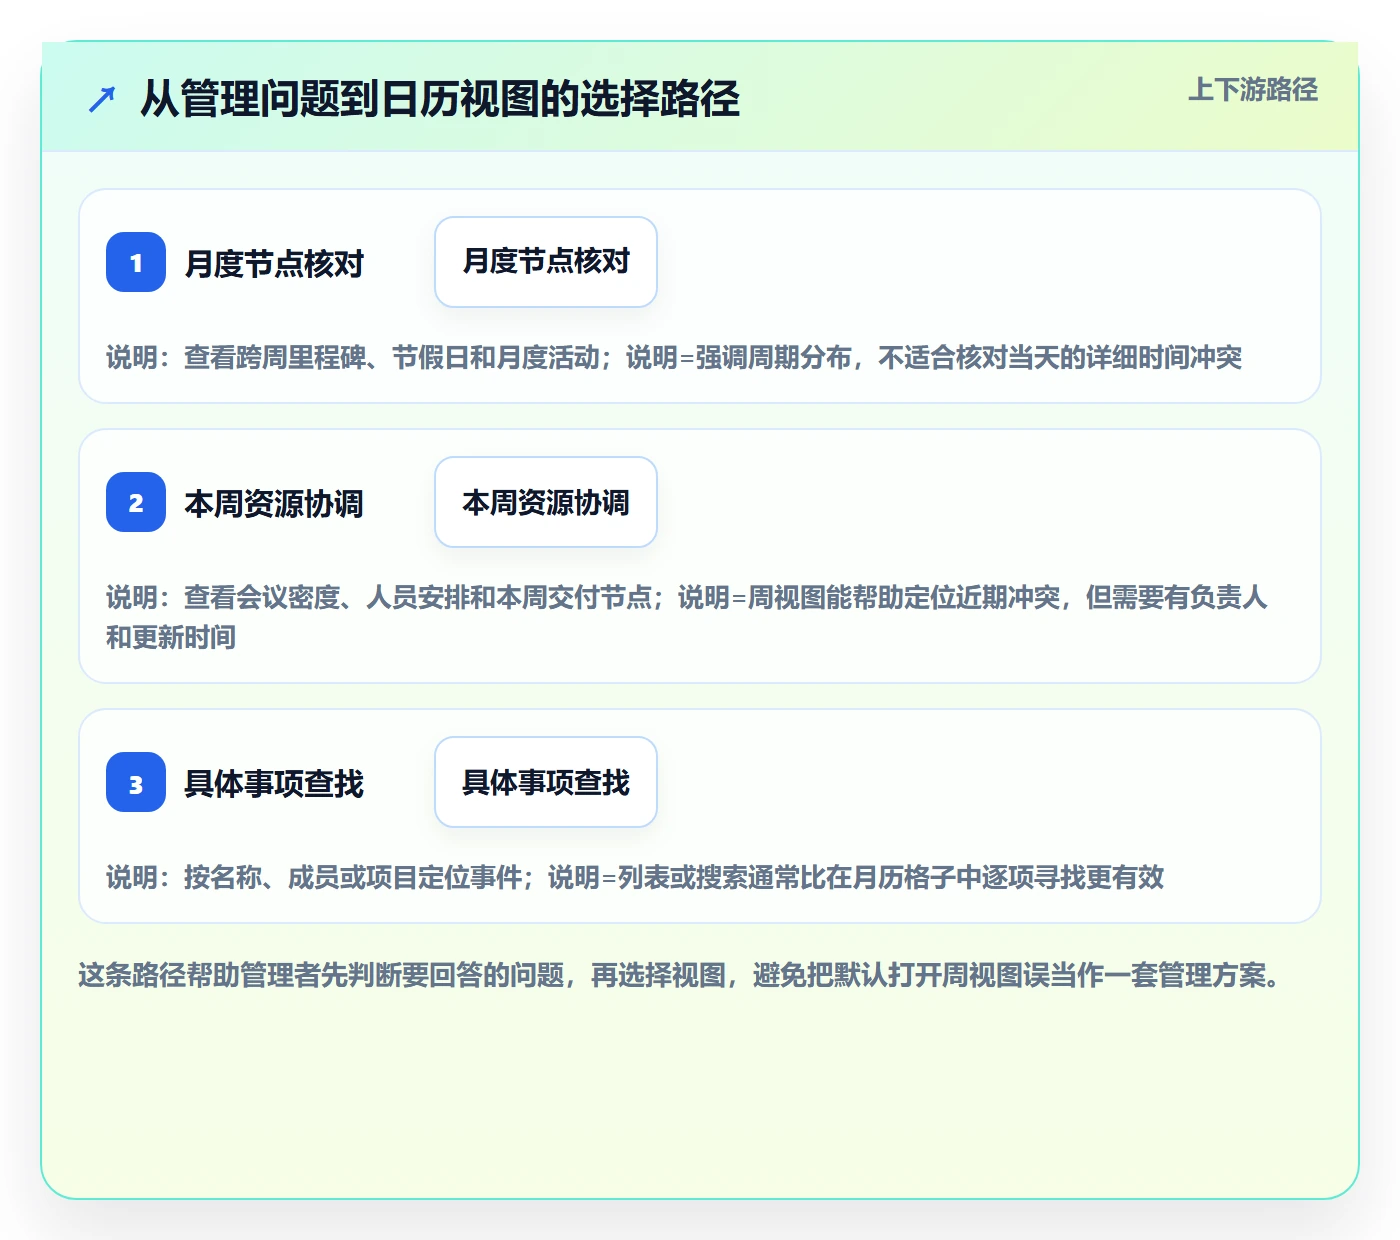Viewport: 1400px width, 1240px height.
Task: Click the 本周资源协调 heading next to badge 2
Action: [x=274, y=504]
